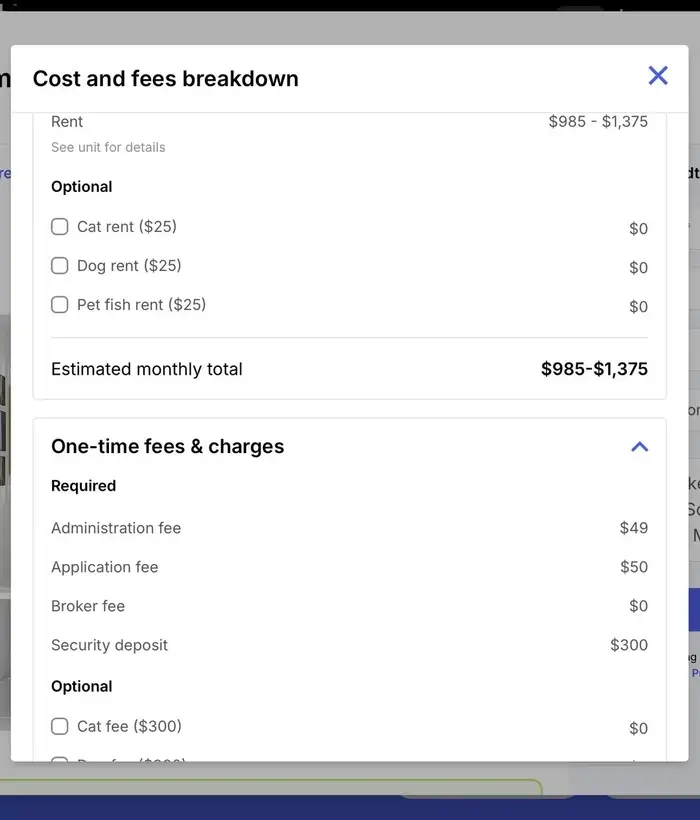The width and height of the screenshot is (700, 820).
Task: Click the Security deposit label
Action: (110, 645)
